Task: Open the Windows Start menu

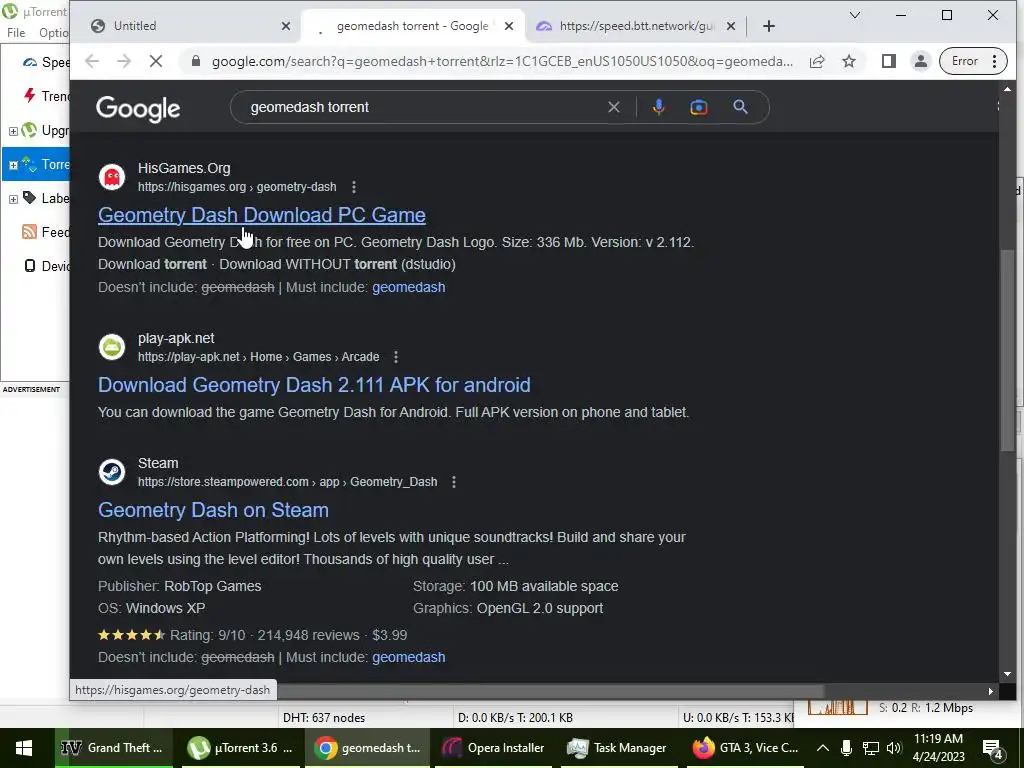Action: [24, 748]
